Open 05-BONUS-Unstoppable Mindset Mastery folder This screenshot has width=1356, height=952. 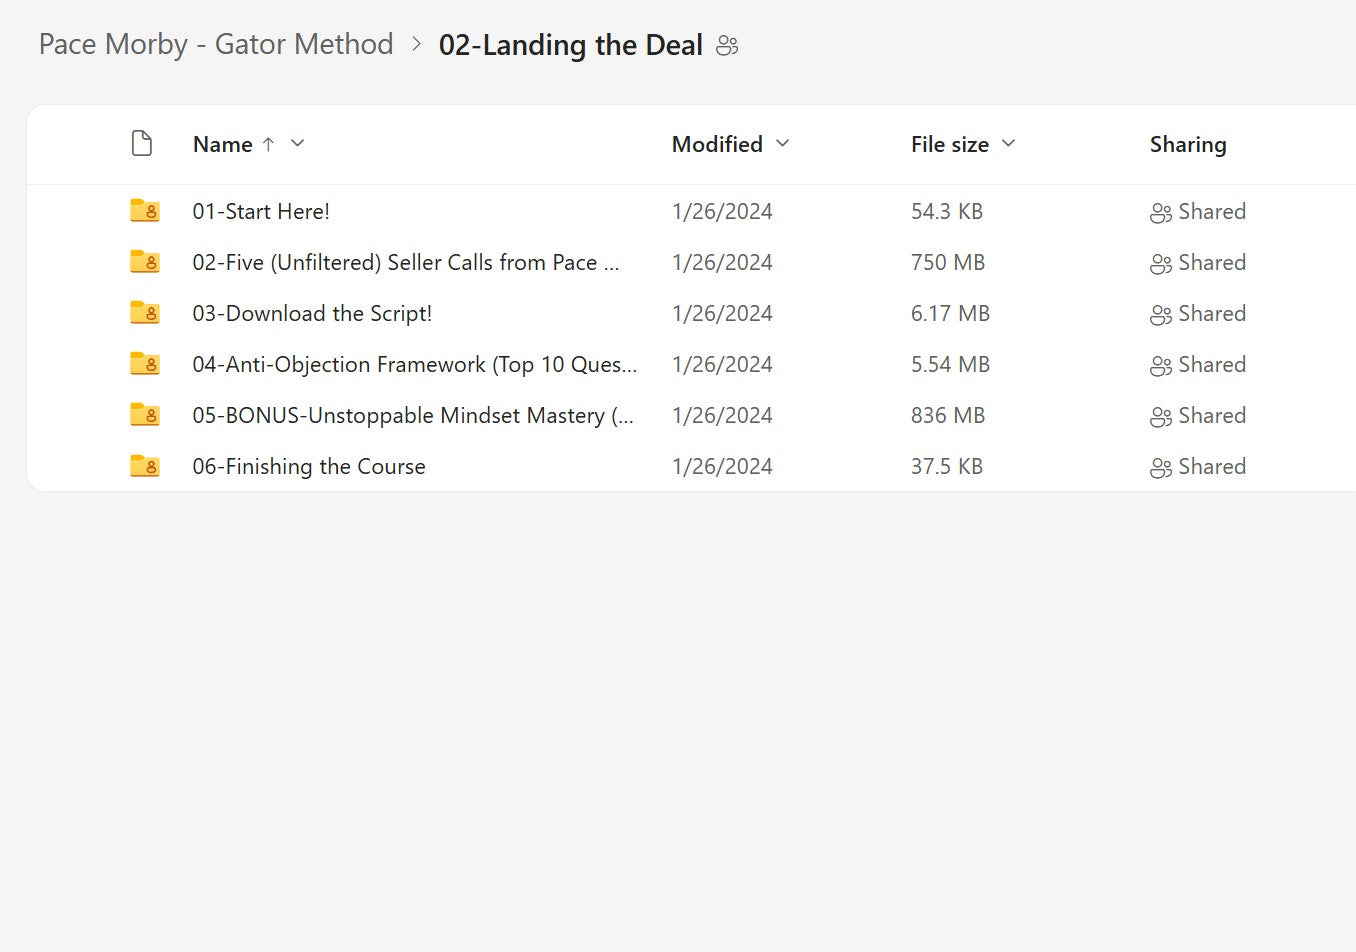coord(413,415)
